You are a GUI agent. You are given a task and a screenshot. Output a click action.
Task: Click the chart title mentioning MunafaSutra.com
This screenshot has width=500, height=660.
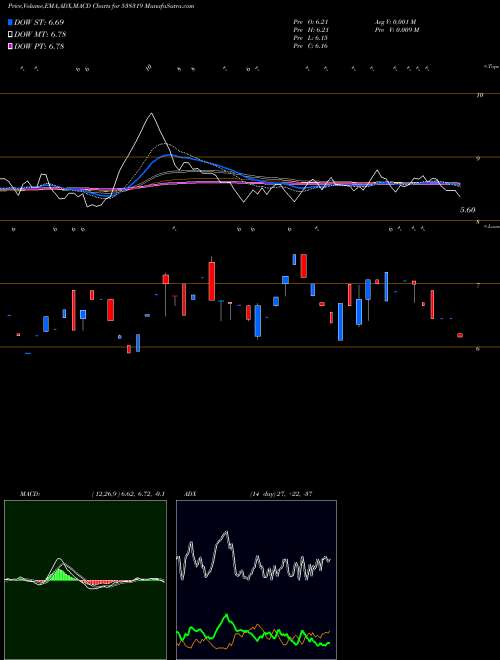tap(101, 6)
